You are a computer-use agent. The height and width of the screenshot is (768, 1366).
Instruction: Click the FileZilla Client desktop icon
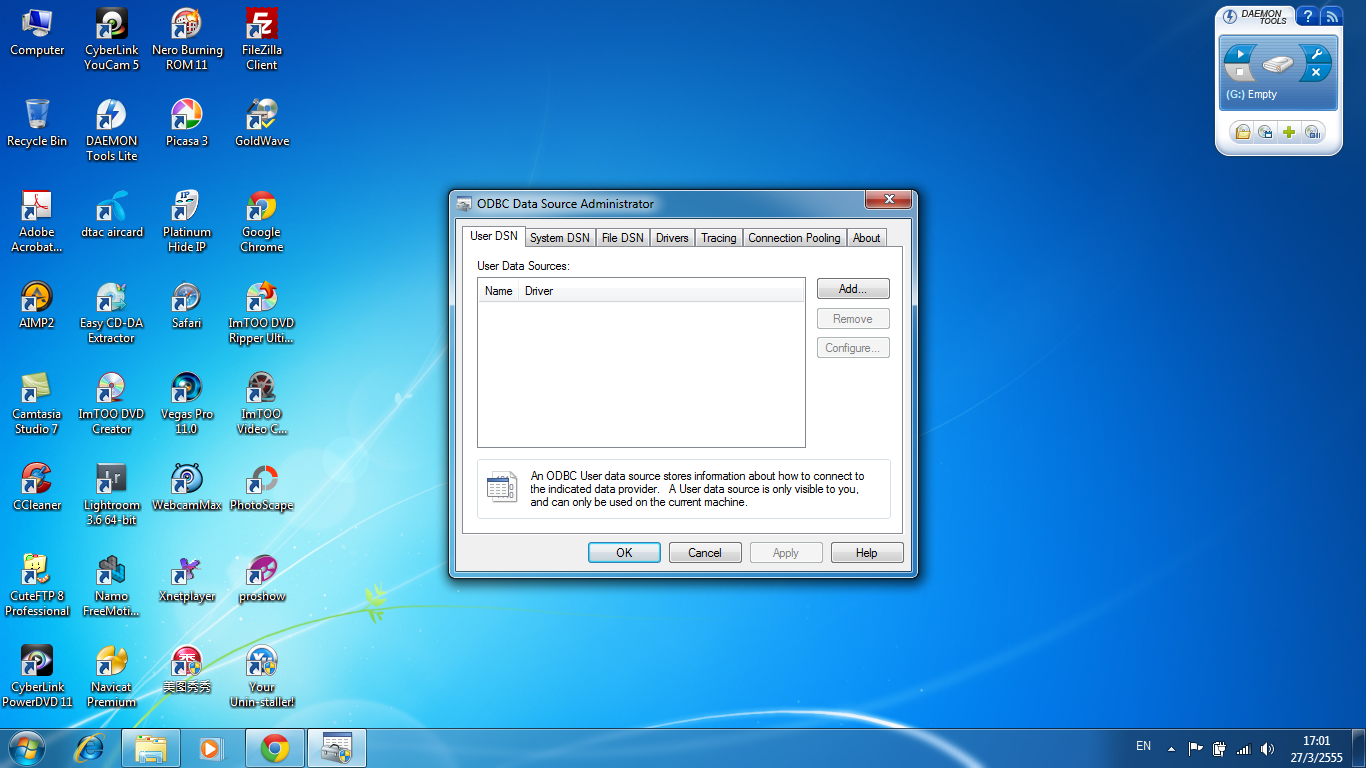[x=262, y=39]
